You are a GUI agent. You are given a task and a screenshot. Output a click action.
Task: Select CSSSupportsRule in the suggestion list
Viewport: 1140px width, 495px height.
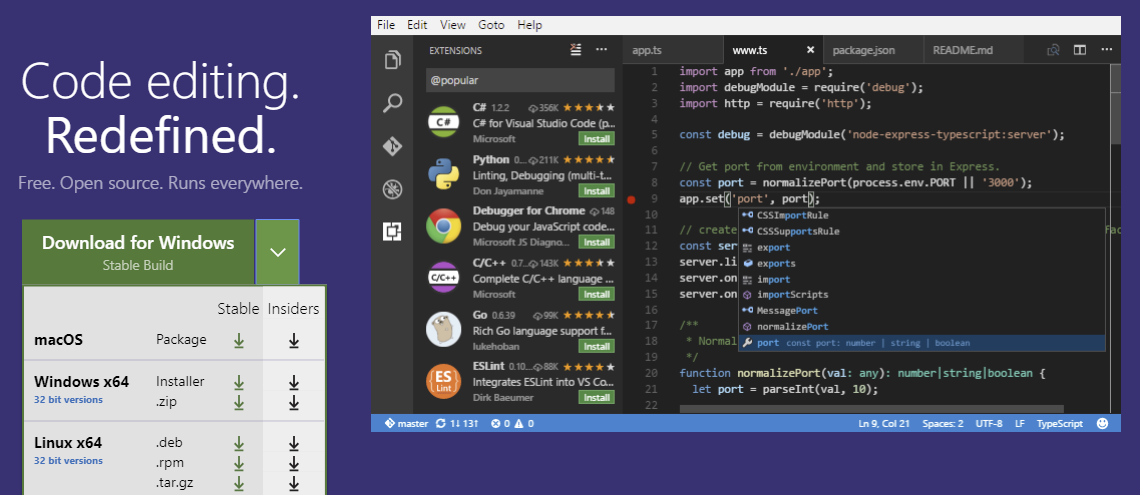(x=922, y=231)
